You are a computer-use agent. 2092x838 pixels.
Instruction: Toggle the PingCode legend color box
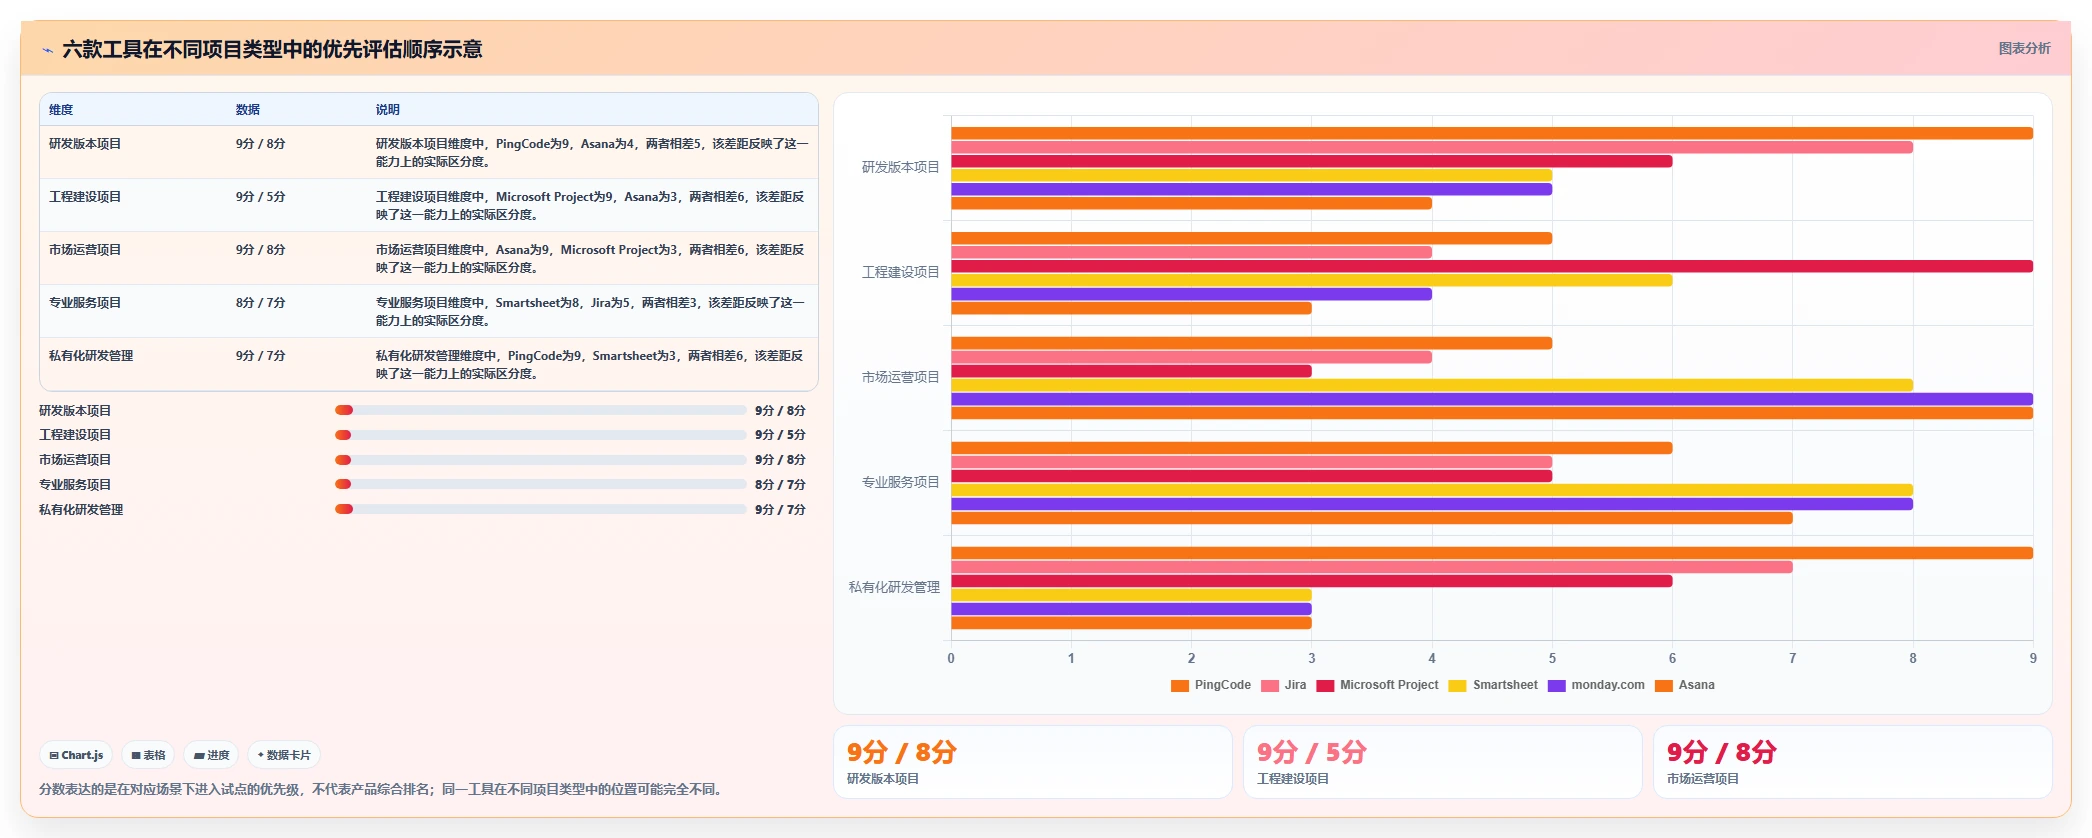(1180, 685)
